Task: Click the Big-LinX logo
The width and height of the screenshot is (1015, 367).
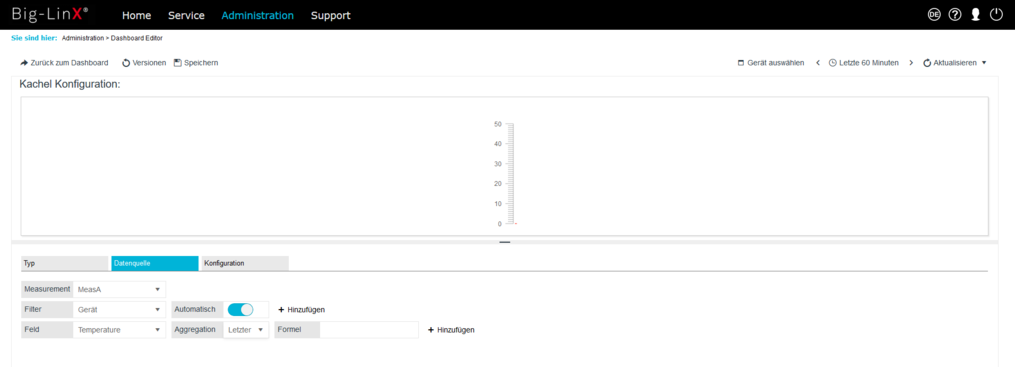Action: (x=50, y=15)
